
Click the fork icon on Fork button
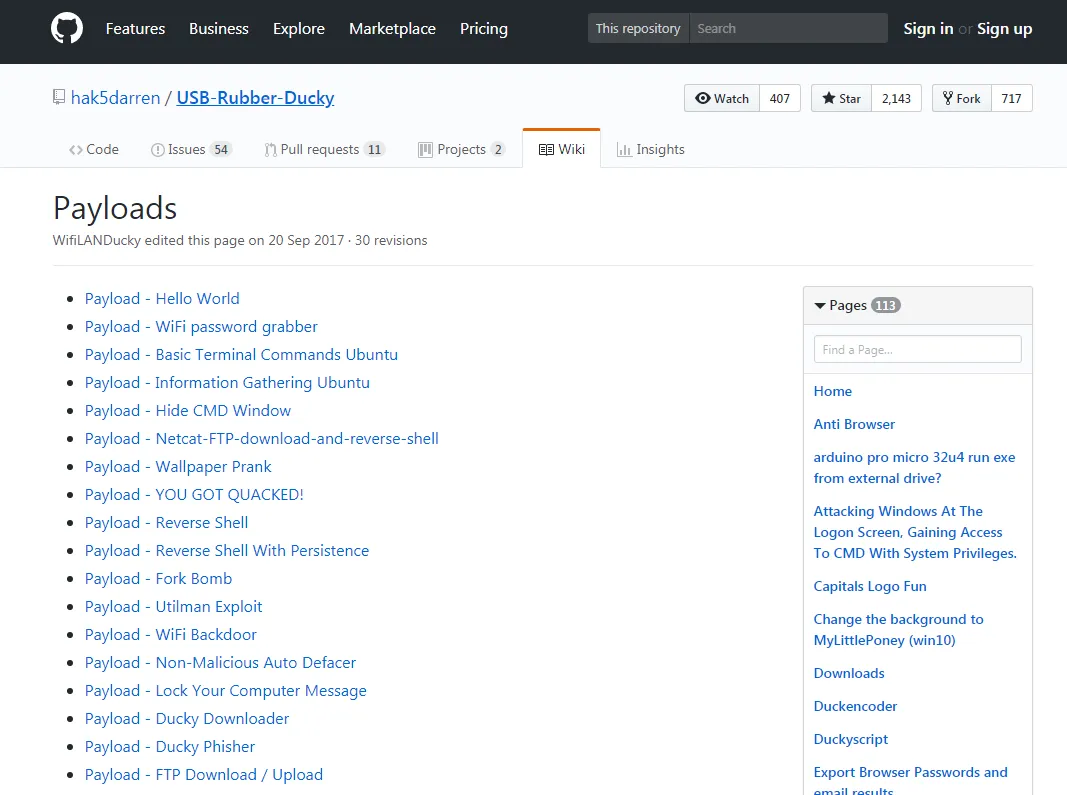point(947,98)
